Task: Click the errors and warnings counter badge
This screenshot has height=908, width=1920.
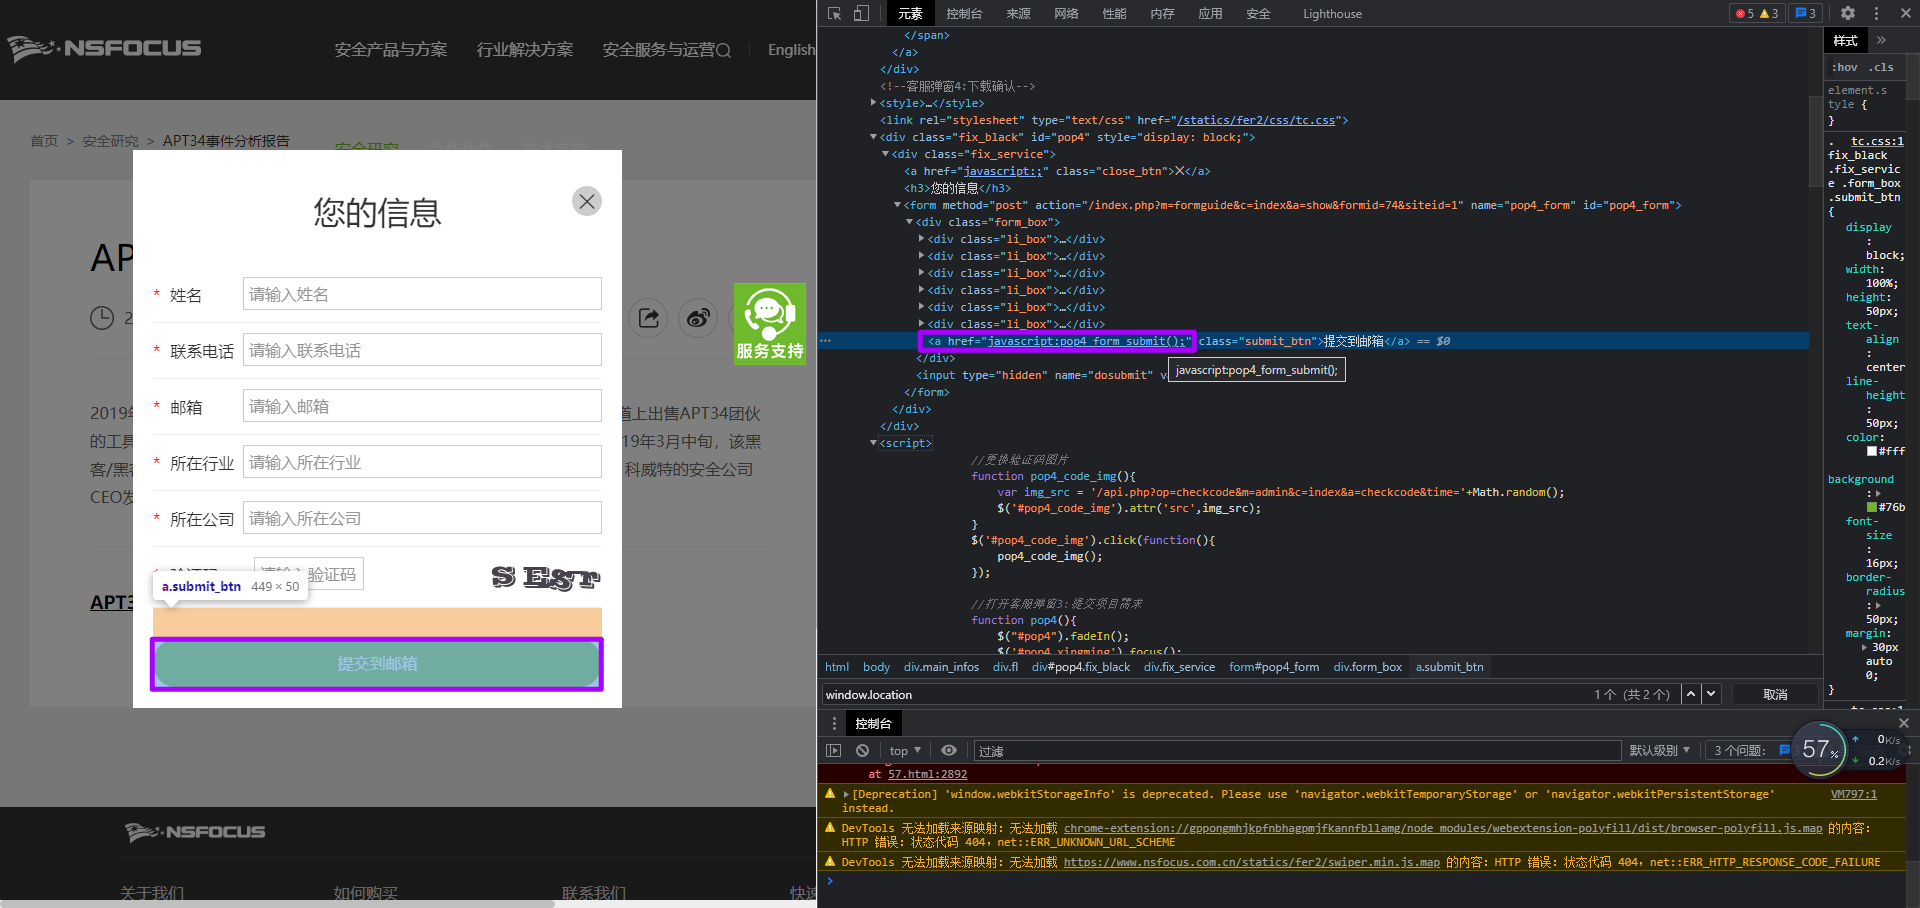Action: click(1757, 14)
